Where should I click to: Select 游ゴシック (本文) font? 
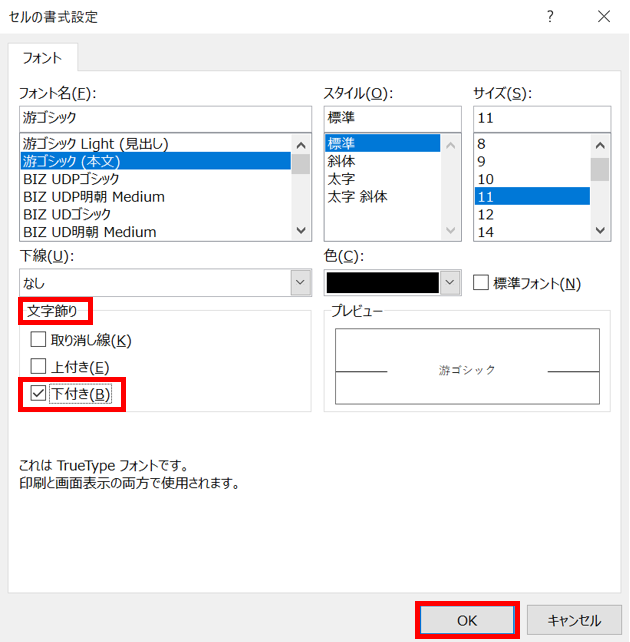[x=156, y=161]
